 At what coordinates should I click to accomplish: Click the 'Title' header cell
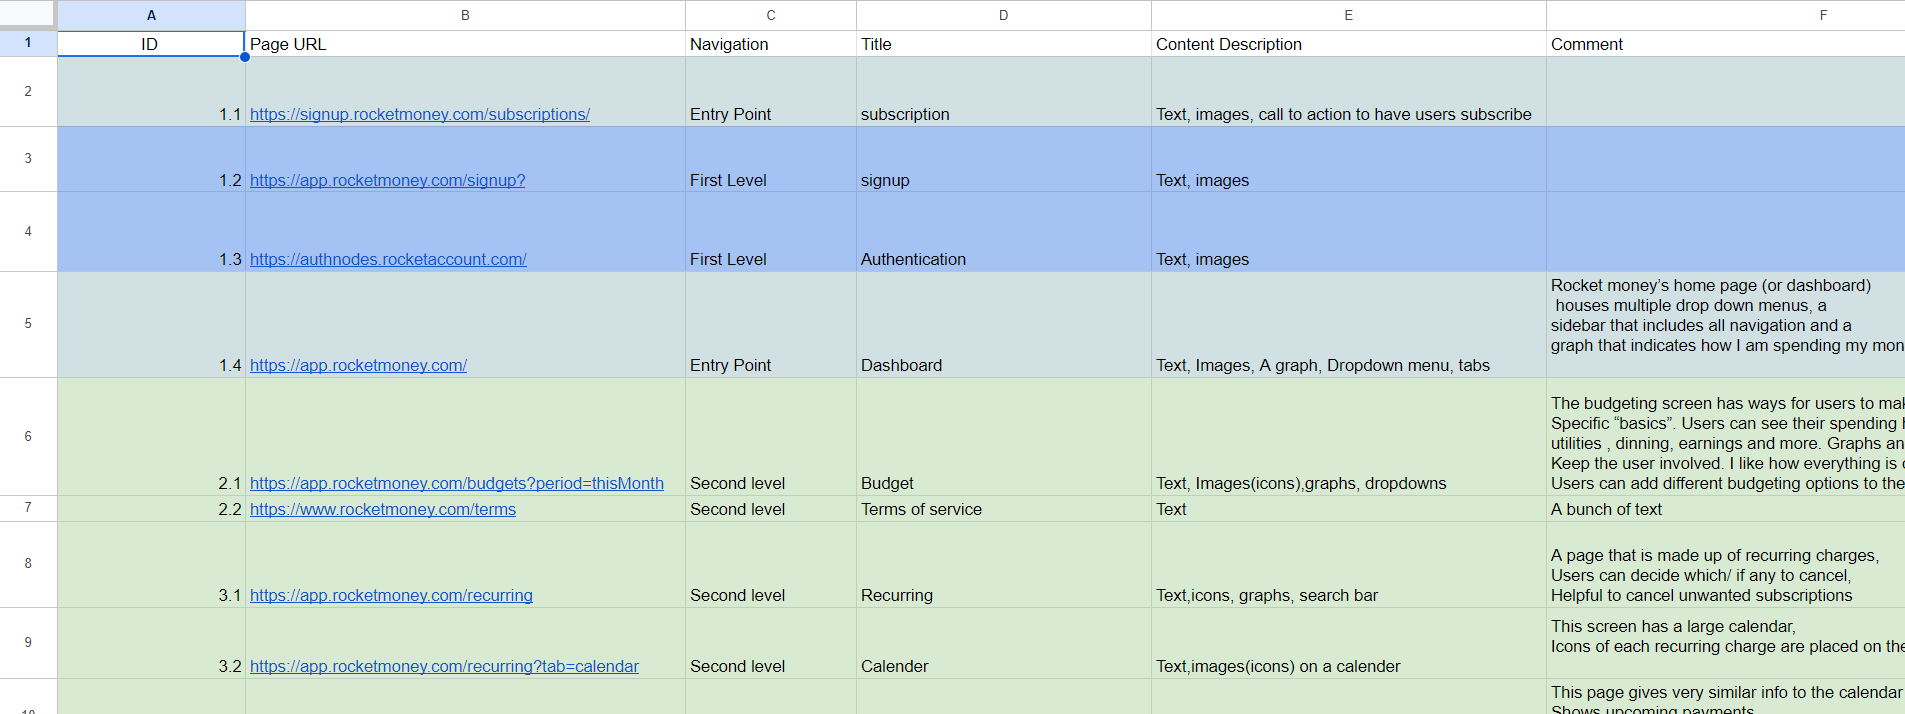click(x=1004, y=43)
